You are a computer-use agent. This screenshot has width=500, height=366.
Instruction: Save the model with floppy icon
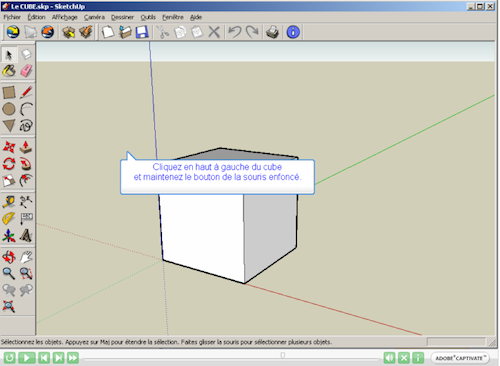tap(142, 32)
